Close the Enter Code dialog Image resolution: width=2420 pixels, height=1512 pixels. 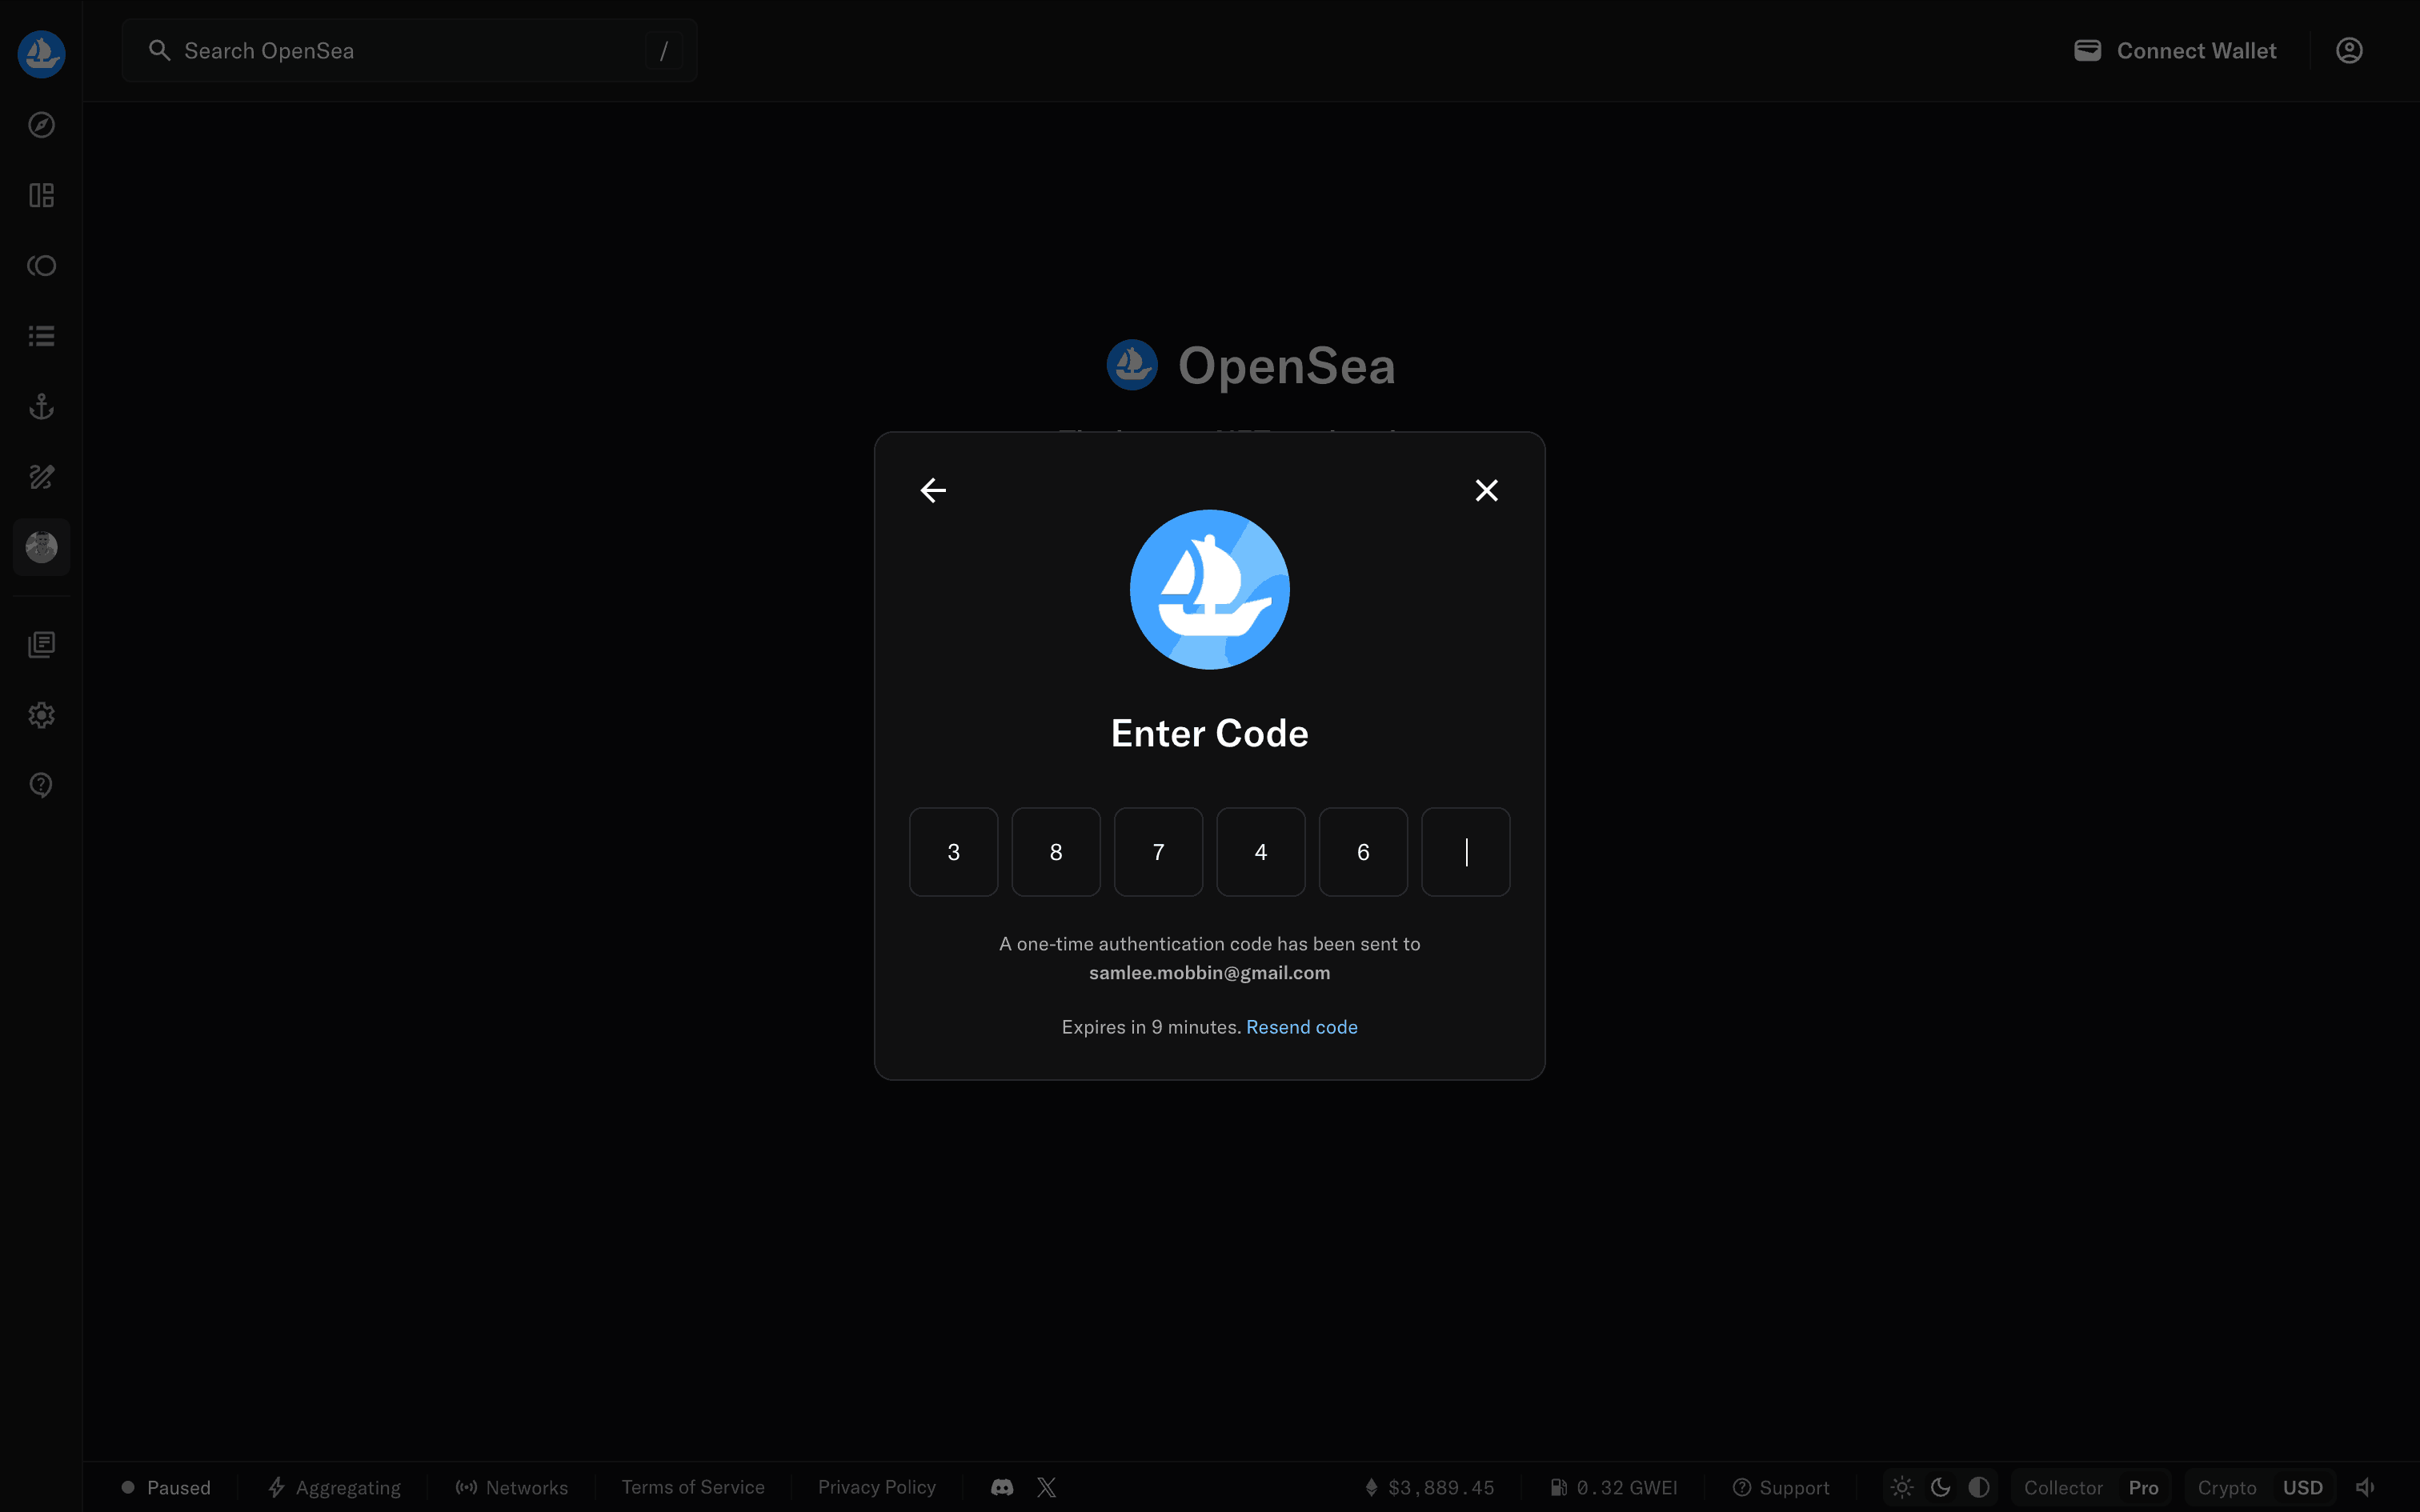tap(1486, 490)
